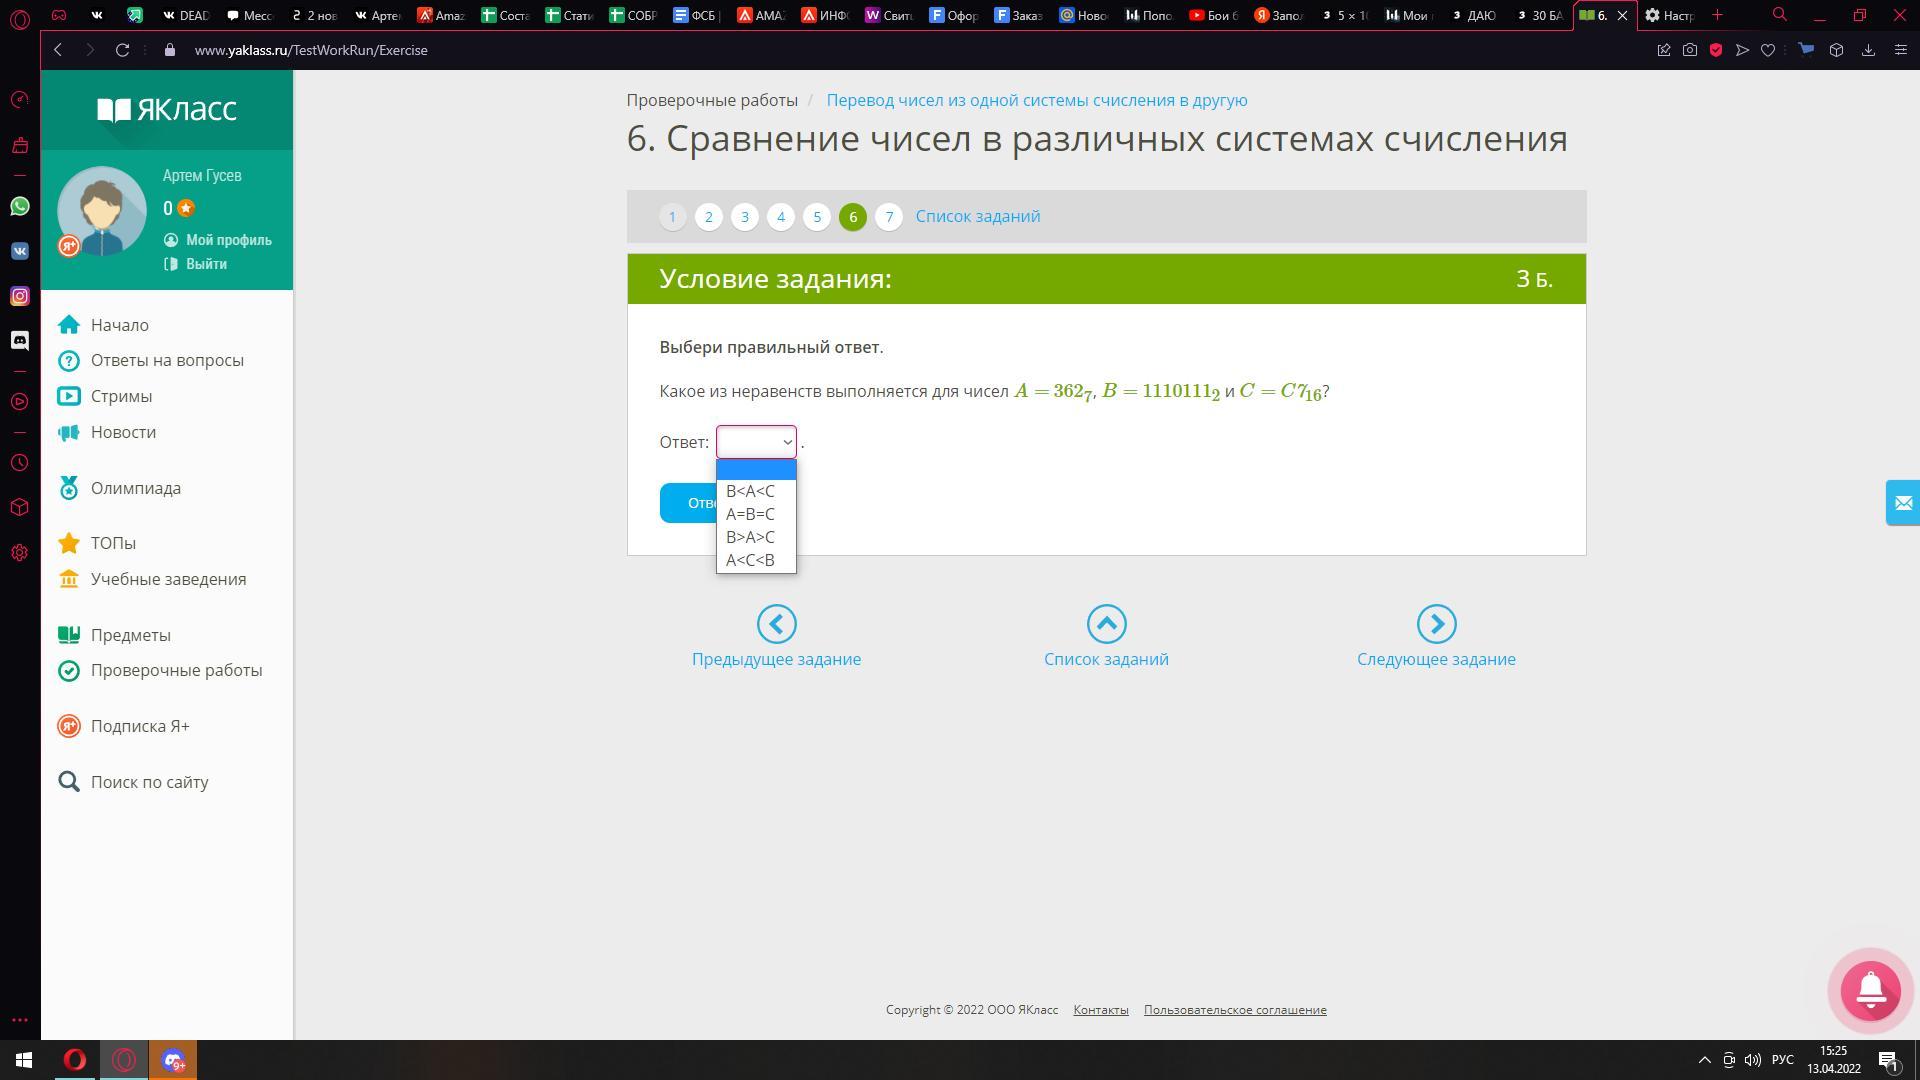1920x1080 pixels.
Task: Open WhatsApp in Opera sidebar
Action: point(20,206)
